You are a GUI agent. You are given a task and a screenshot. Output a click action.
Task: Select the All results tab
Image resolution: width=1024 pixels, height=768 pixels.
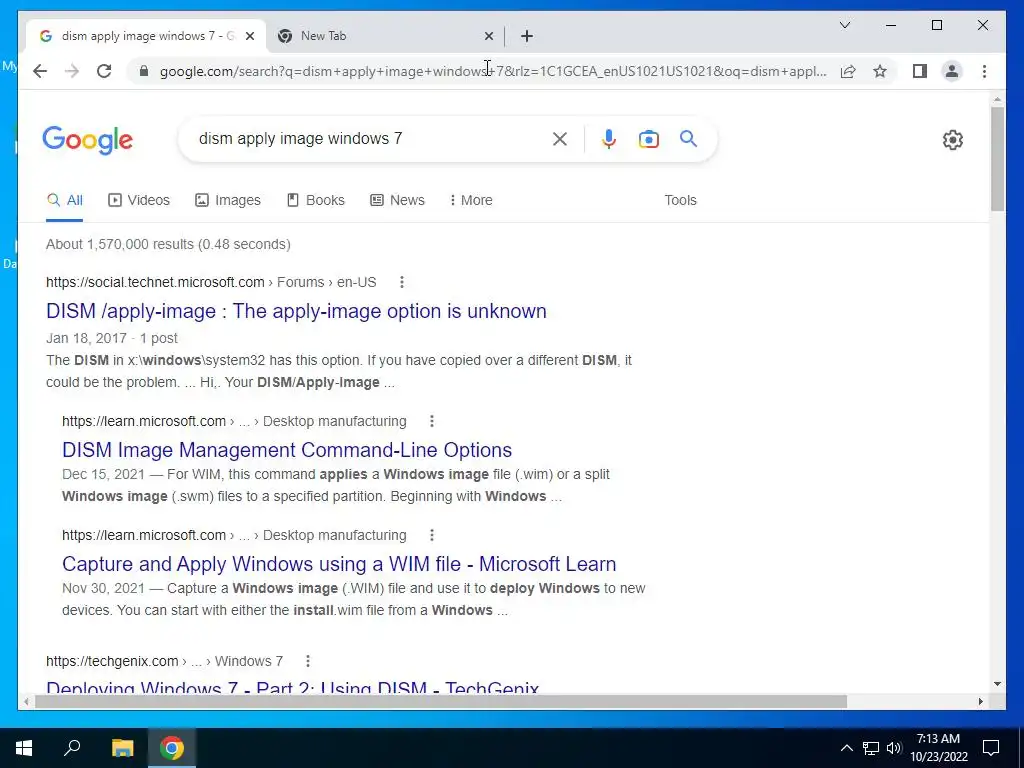[65, 200]
